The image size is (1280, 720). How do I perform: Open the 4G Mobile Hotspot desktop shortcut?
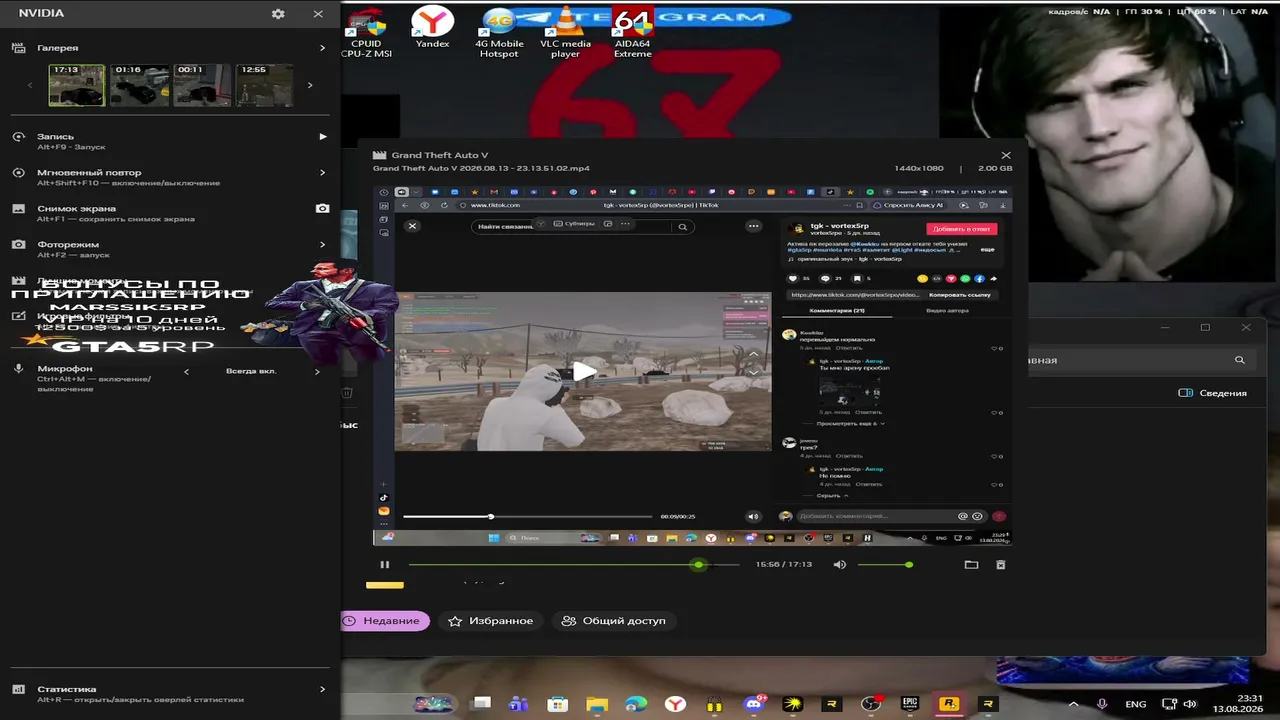(x=499, y=33)
